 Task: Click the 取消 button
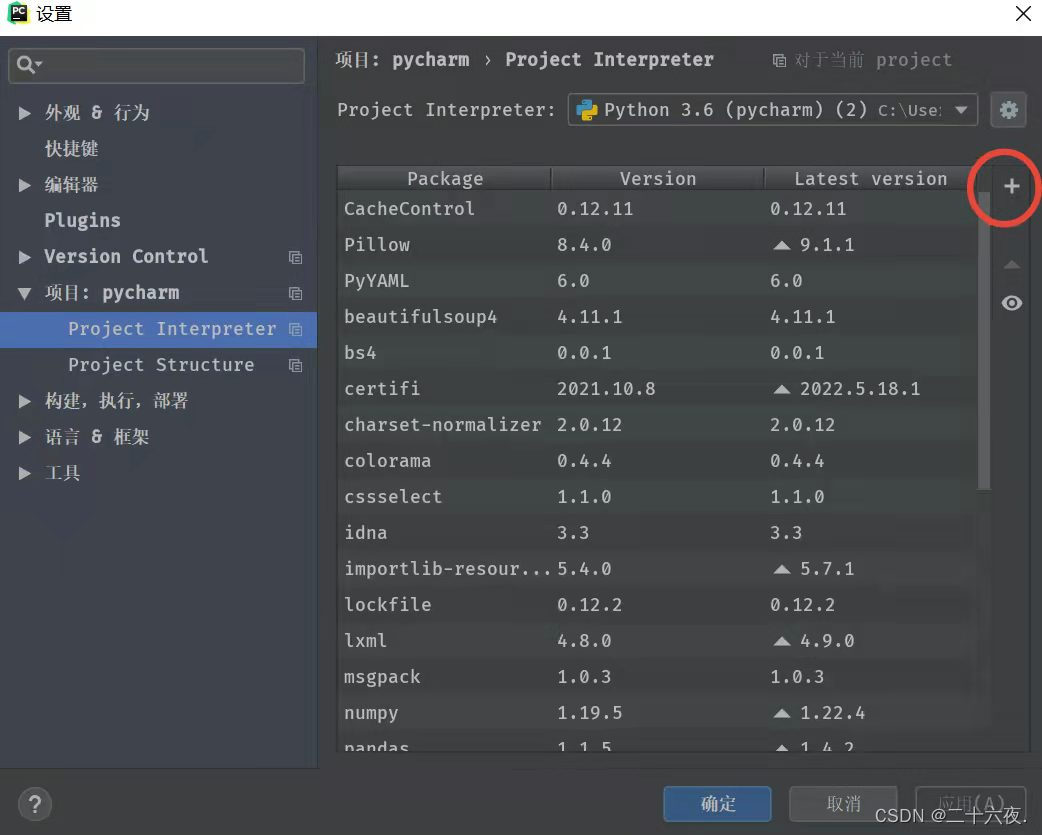point(842,803)
